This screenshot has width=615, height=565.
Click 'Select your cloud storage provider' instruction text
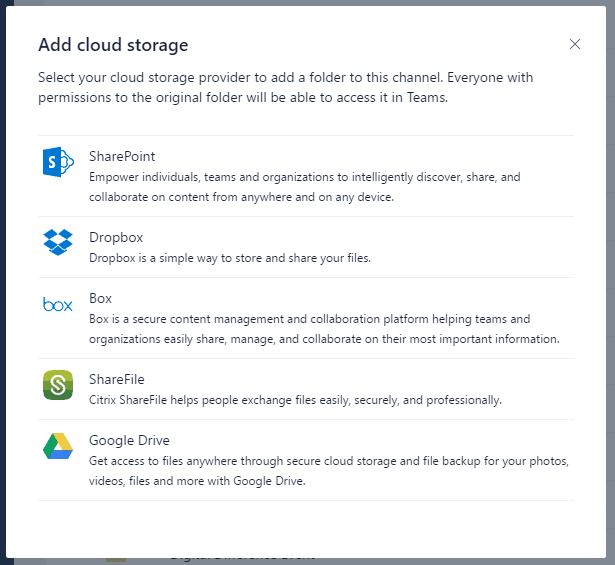tap(286, 87)
